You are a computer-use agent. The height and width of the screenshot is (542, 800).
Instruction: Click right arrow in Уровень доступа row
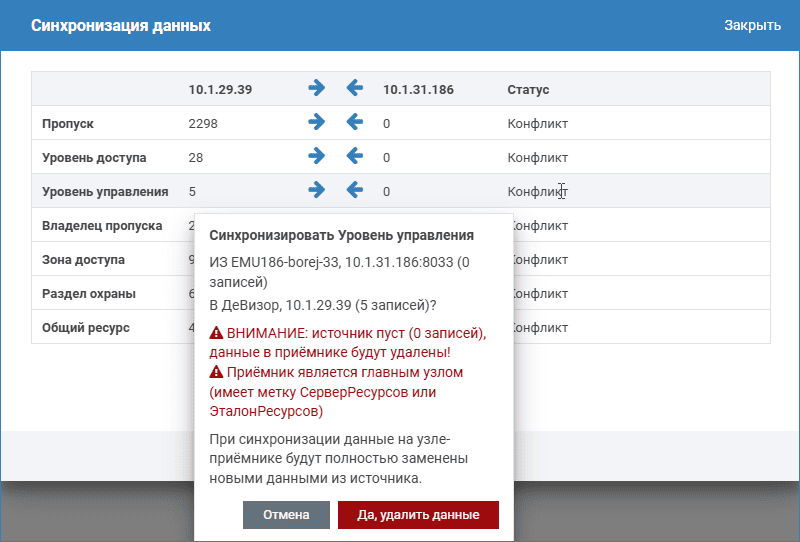click(x=316, y=156)
